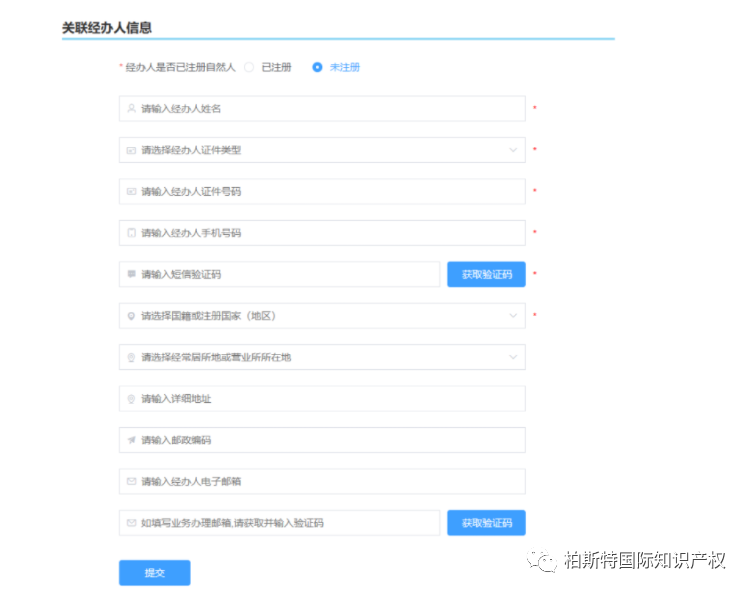Image resolution: width=750 pixels, height=594 pixels.
Task: Click the paper plane icon in 邮政编码 field
Action: coord(131,440)
